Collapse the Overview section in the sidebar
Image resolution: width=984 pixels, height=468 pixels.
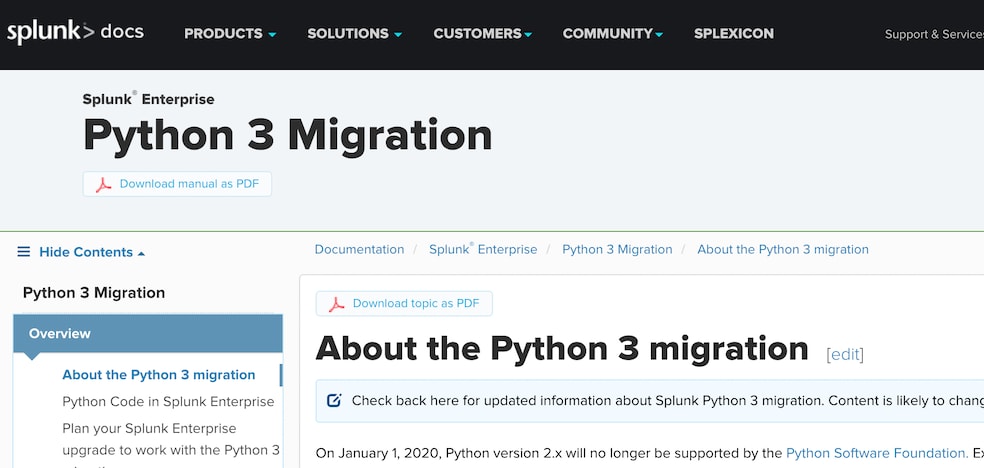(148, 334)
